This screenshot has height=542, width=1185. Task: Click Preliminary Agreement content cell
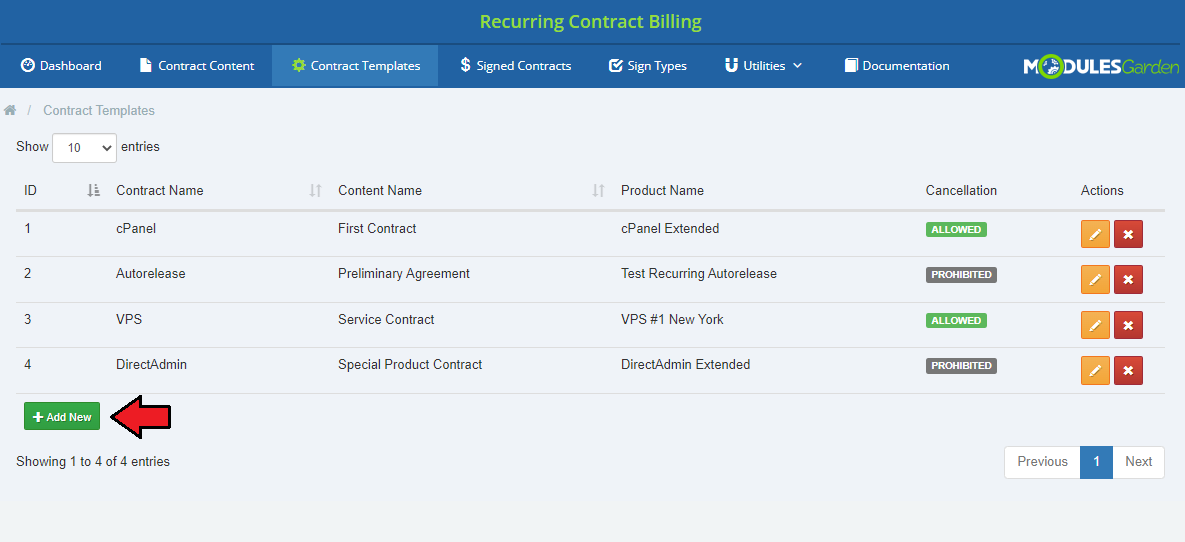404,274
